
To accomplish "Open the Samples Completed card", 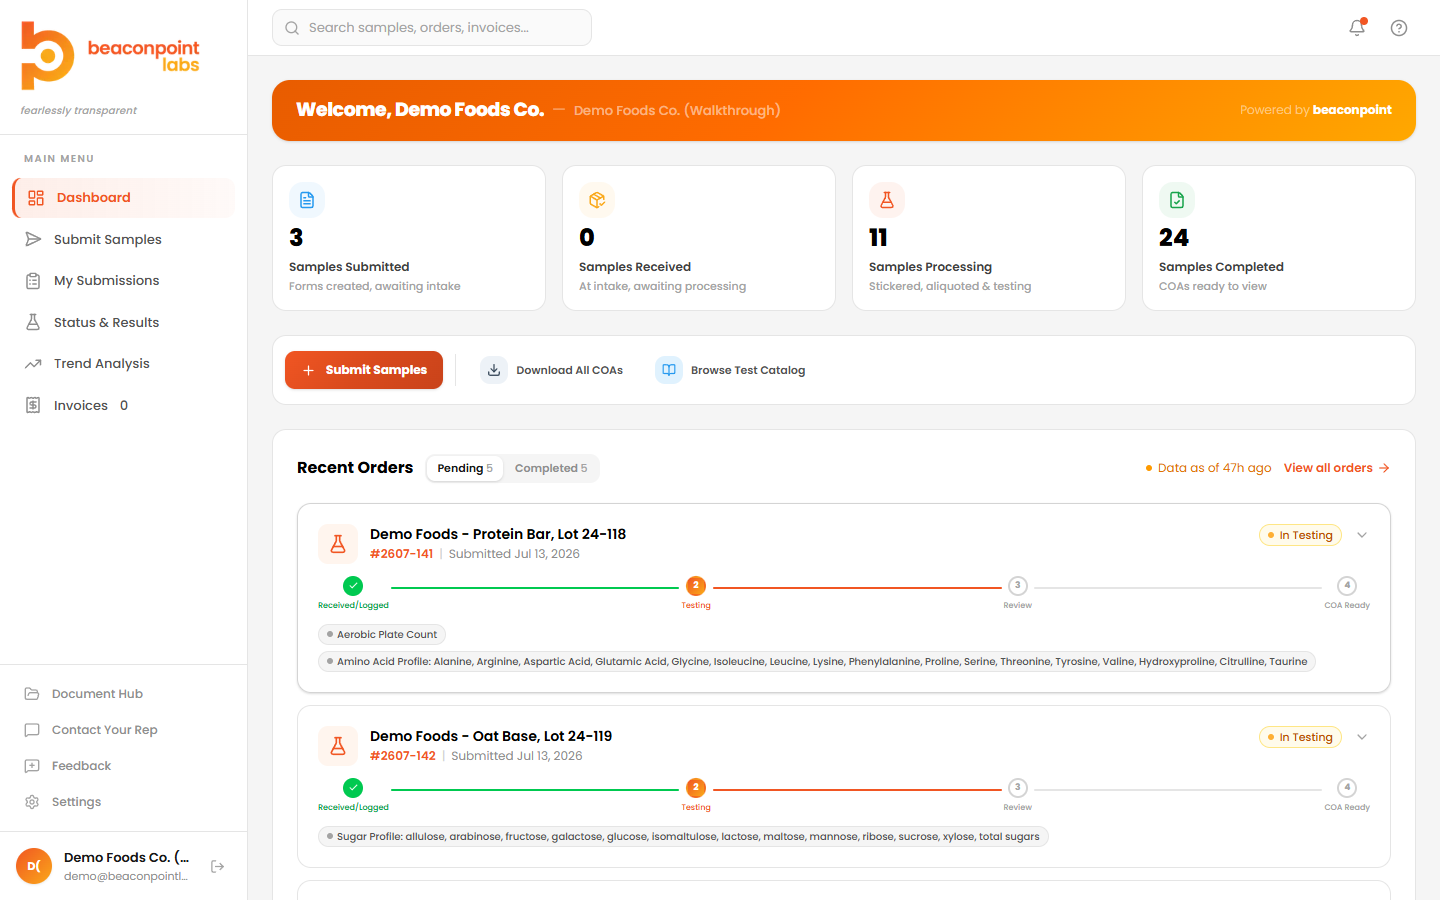I will 1279,238.
